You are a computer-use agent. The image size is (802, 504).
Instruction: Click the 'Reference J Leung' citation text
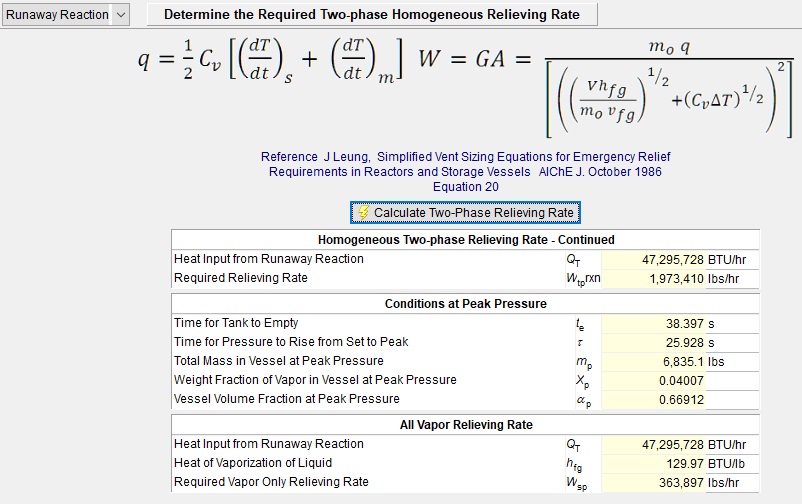pyautogui.click(x=465, y=157)
